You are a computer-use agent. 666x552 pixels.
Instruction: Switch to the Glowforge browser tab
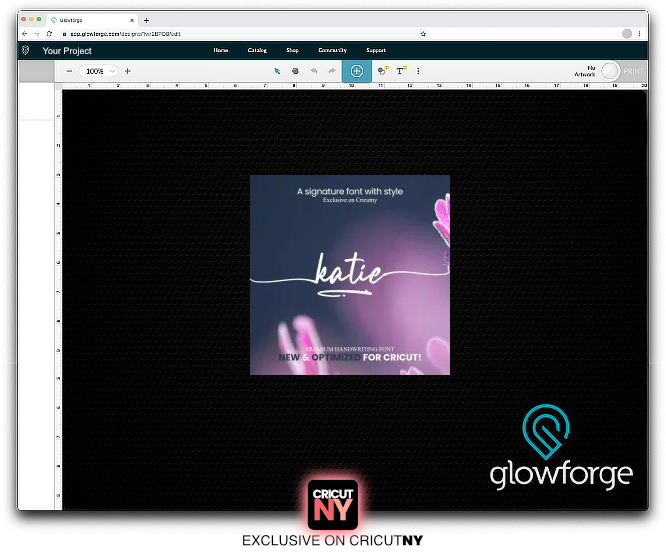[x=92, y=20]
